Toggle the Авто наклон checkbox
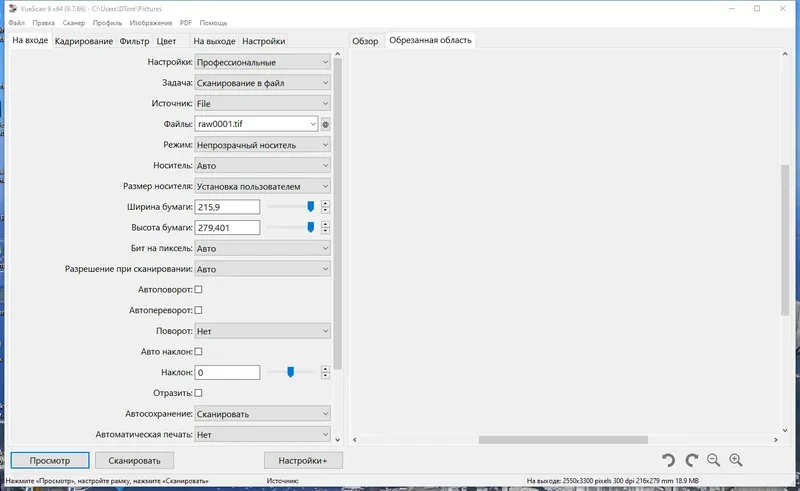800x491 pixels. pos(198,351)
